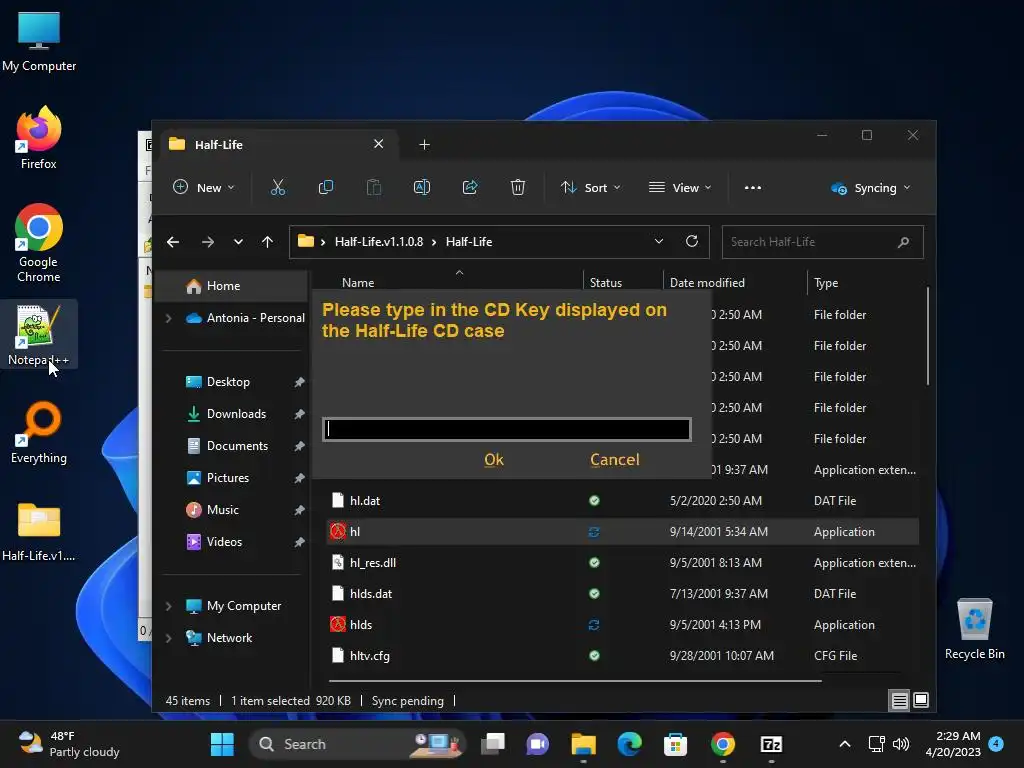This screenshot has width=1024, height=768.
Task: Show hidden system tray icons
Action: click(844, 744)
